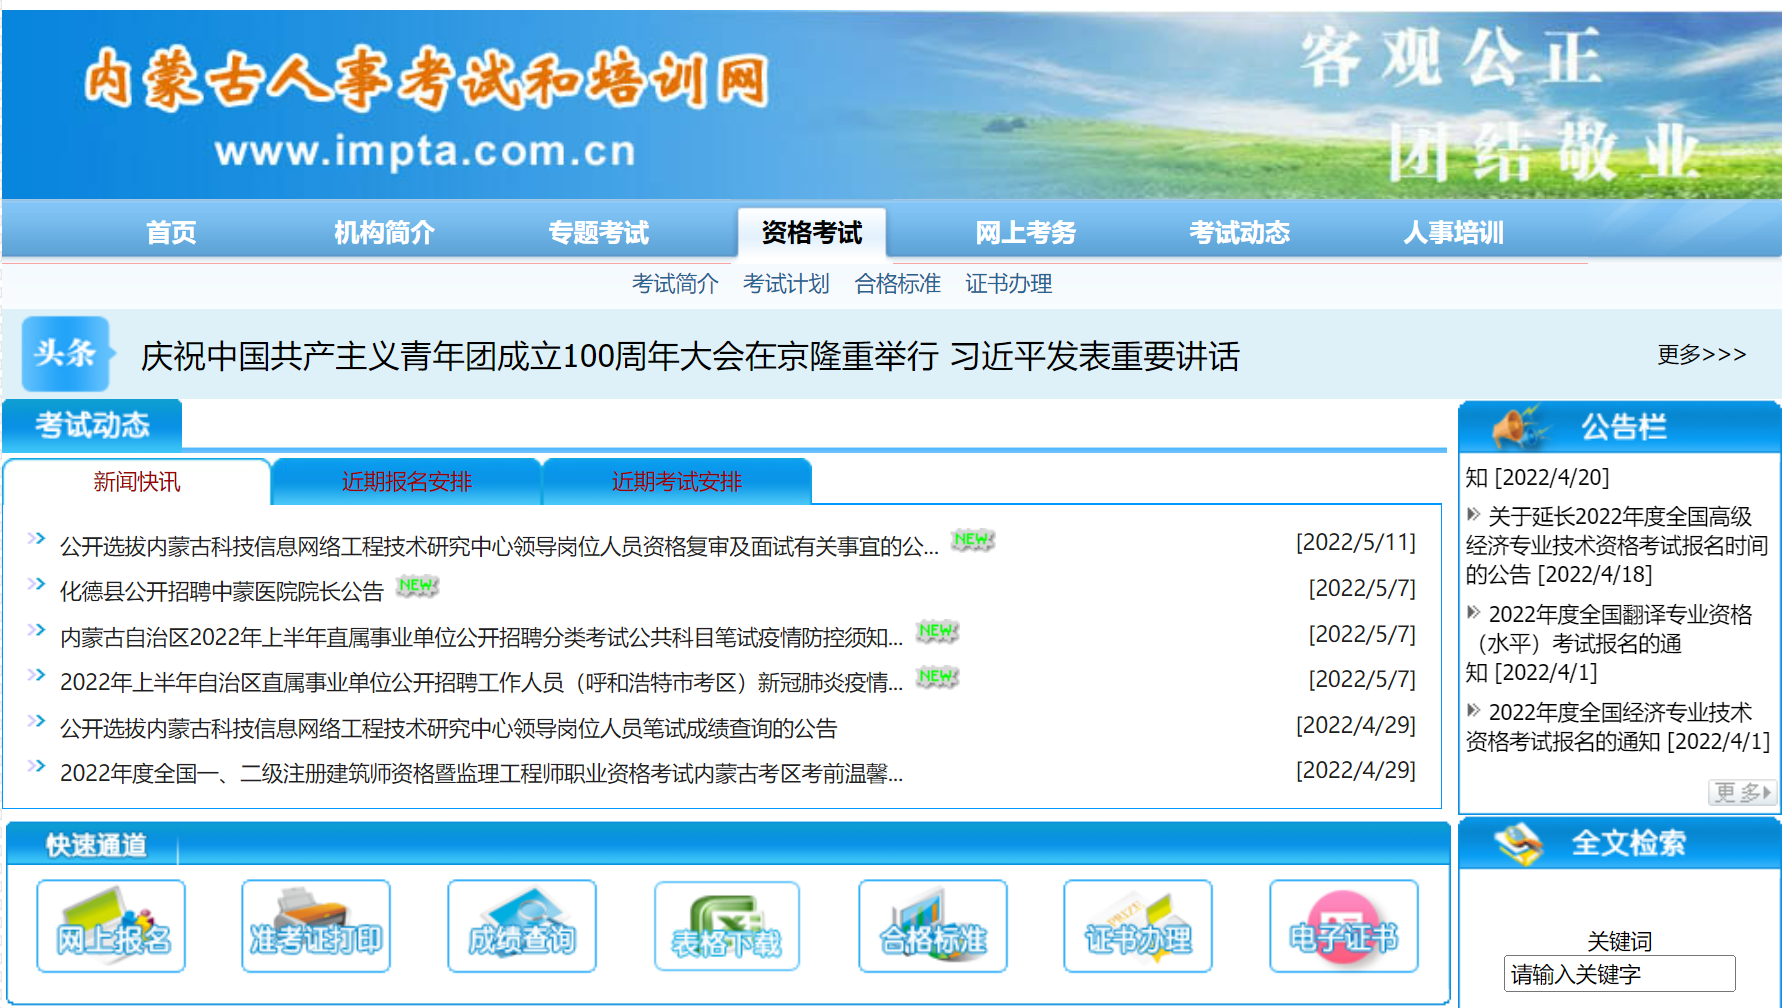Click triangle bullet before 关于延长2022年度全国高级 notice
The width and height of the screenshot is (1782, 1008).
coord(1473,515)
